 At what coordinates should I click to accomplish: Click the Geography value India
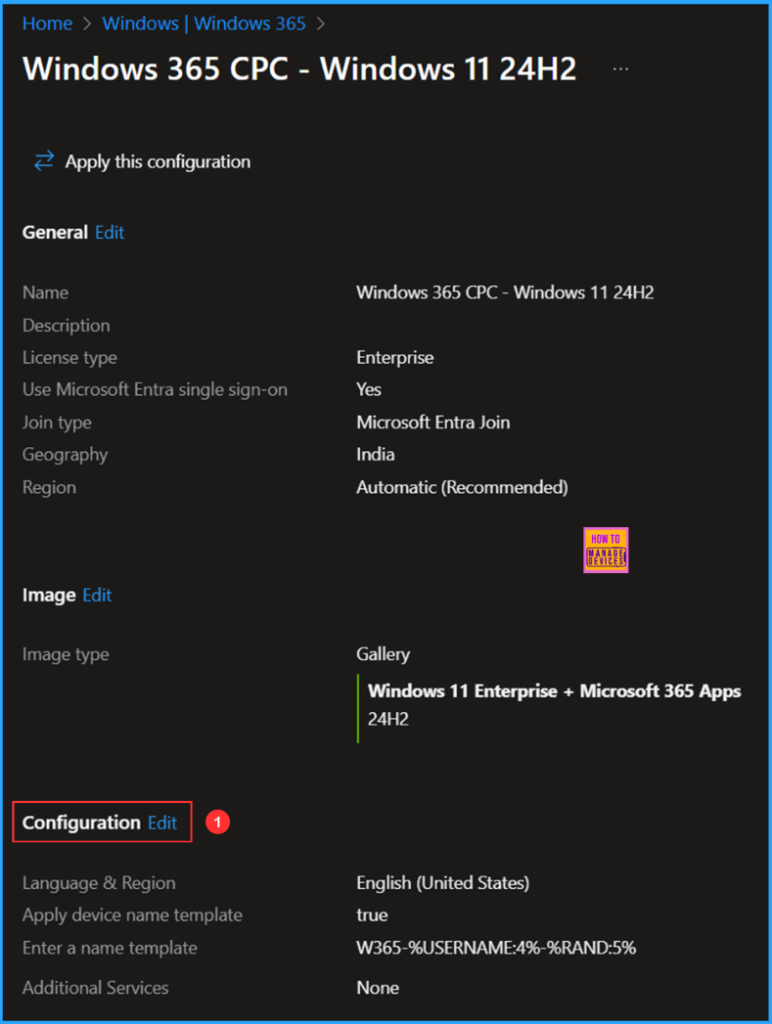click(376, 454)
